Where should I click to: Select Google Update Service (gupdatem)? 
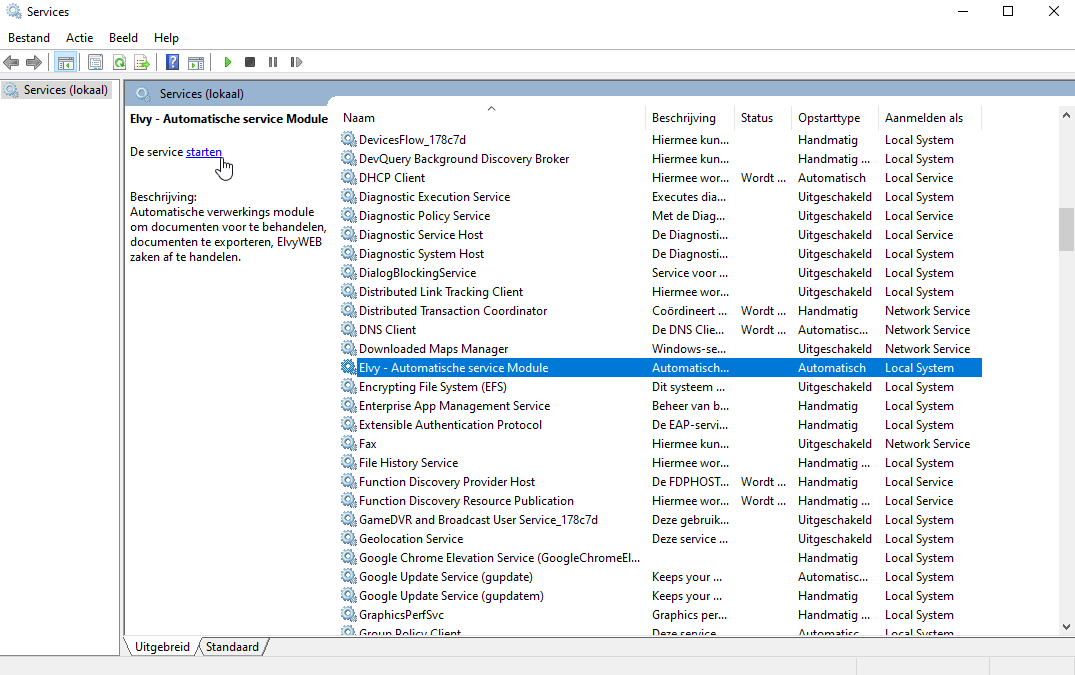pos(661,596)
